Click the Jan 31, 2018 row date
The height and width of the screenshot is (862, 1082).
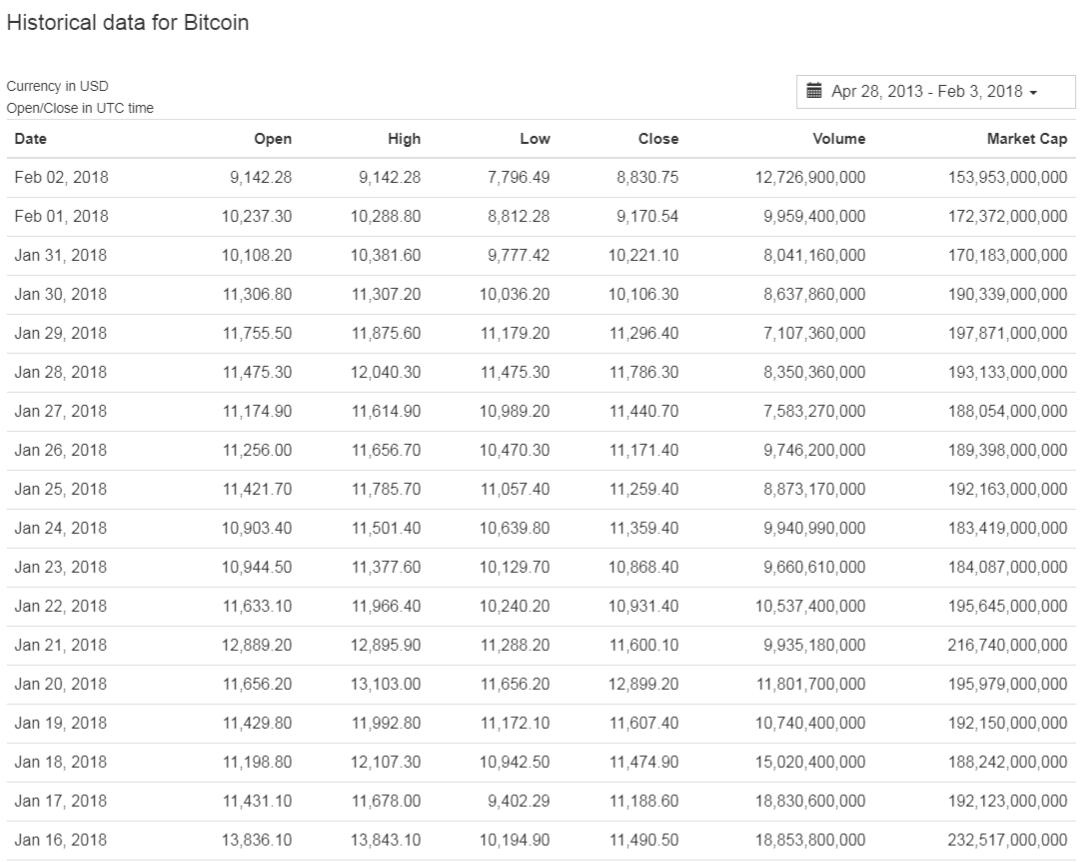(x=61, y=255)
